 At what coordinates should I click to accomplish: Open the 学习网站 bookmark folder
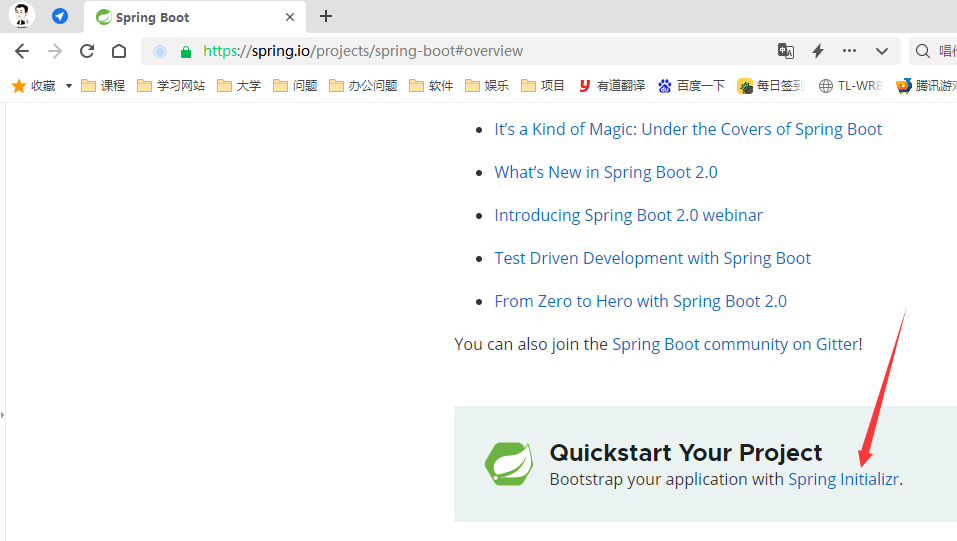tap(171, 86)
